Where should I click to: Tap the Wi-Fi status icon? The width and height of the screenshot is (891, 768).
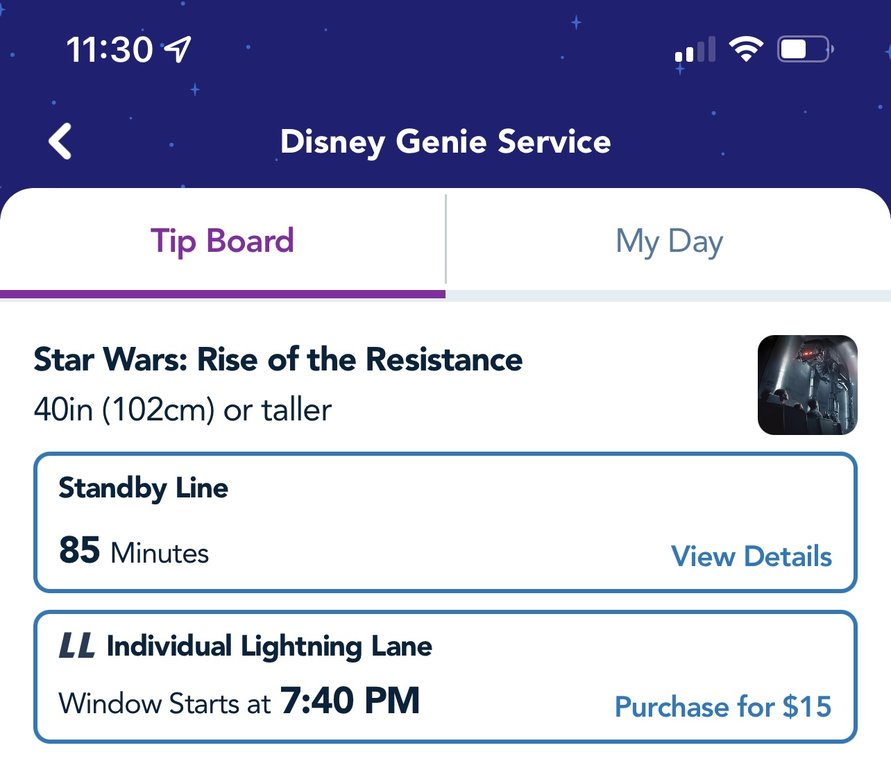[745, 49]
